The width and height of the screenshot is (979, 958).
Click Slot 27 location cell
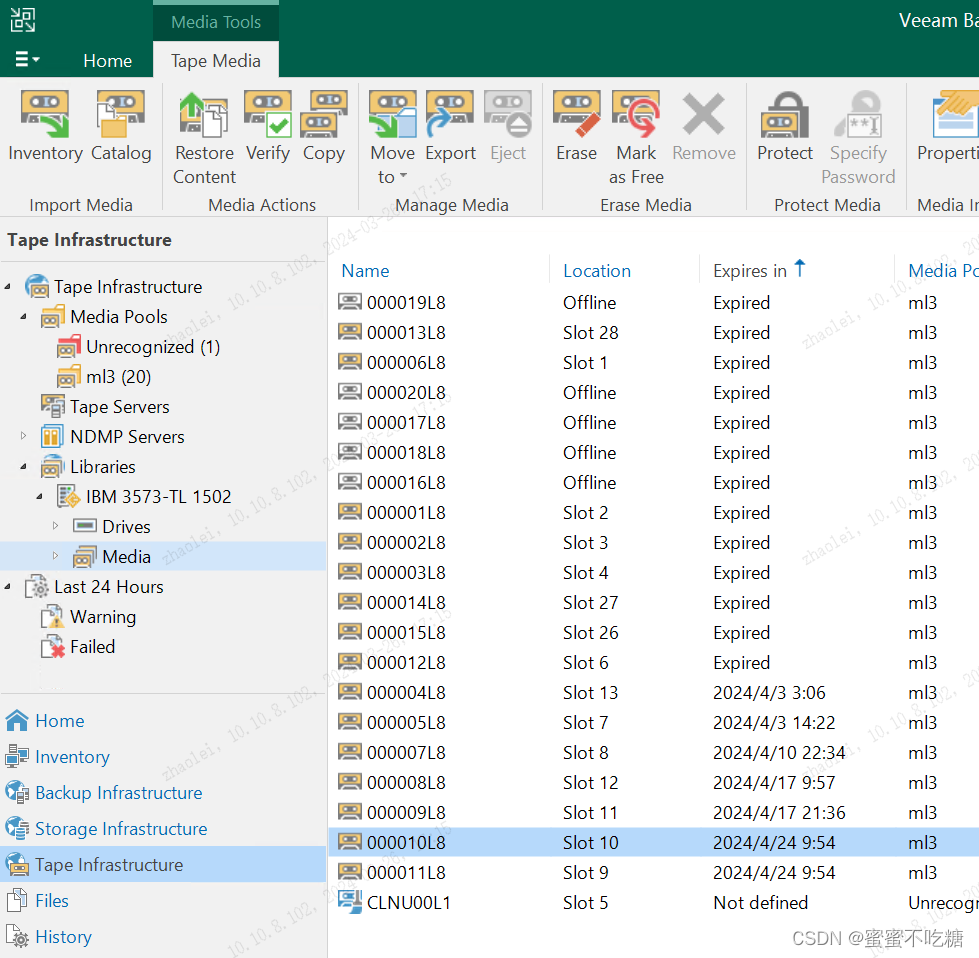click(x=590, y=603)
